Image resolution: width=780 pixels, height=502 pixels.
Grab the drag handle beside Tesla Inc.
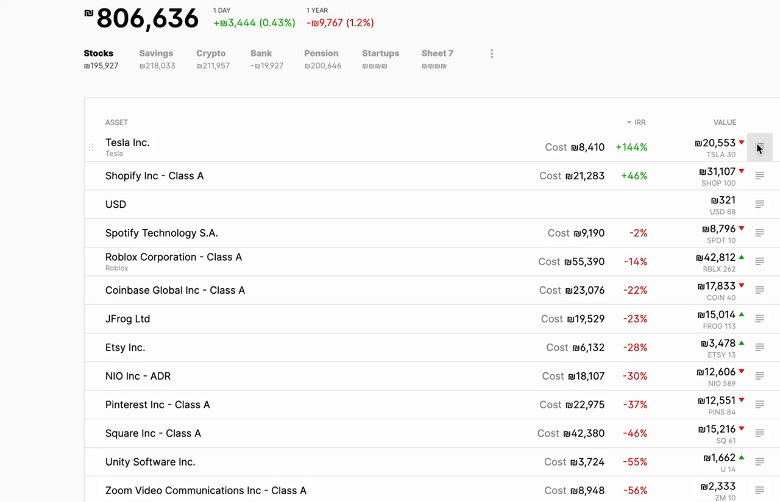(91, 147)
